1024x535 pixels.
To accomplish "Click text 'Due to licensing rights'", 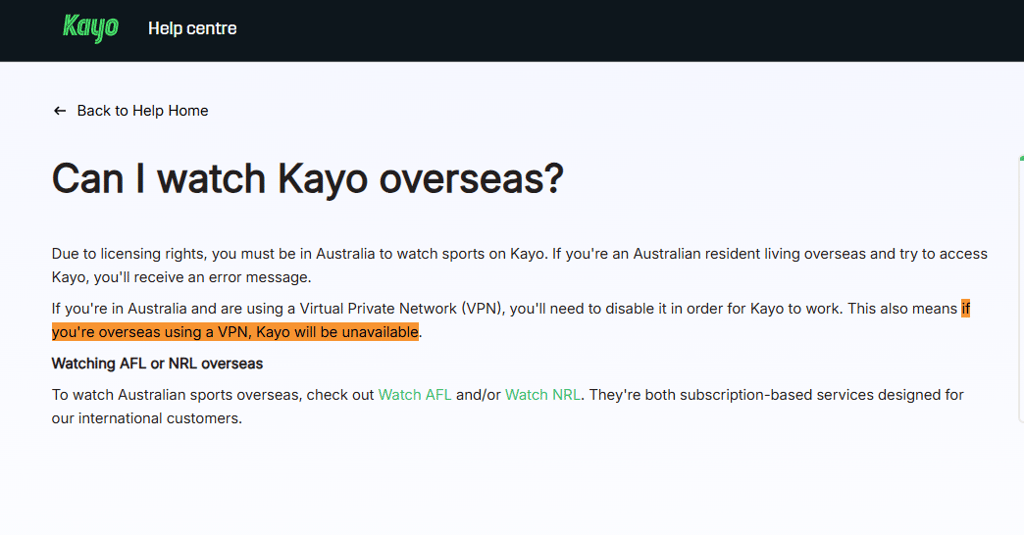I will click(x=128, y=254).
